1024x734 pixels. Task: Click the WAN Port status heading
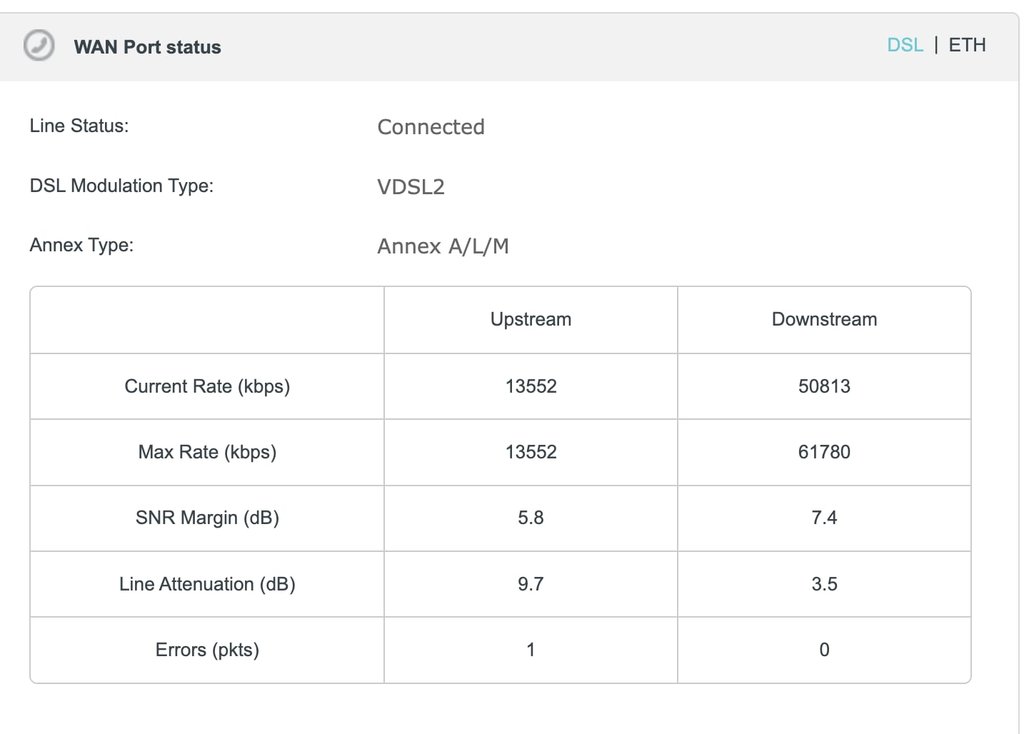(147, 47)
